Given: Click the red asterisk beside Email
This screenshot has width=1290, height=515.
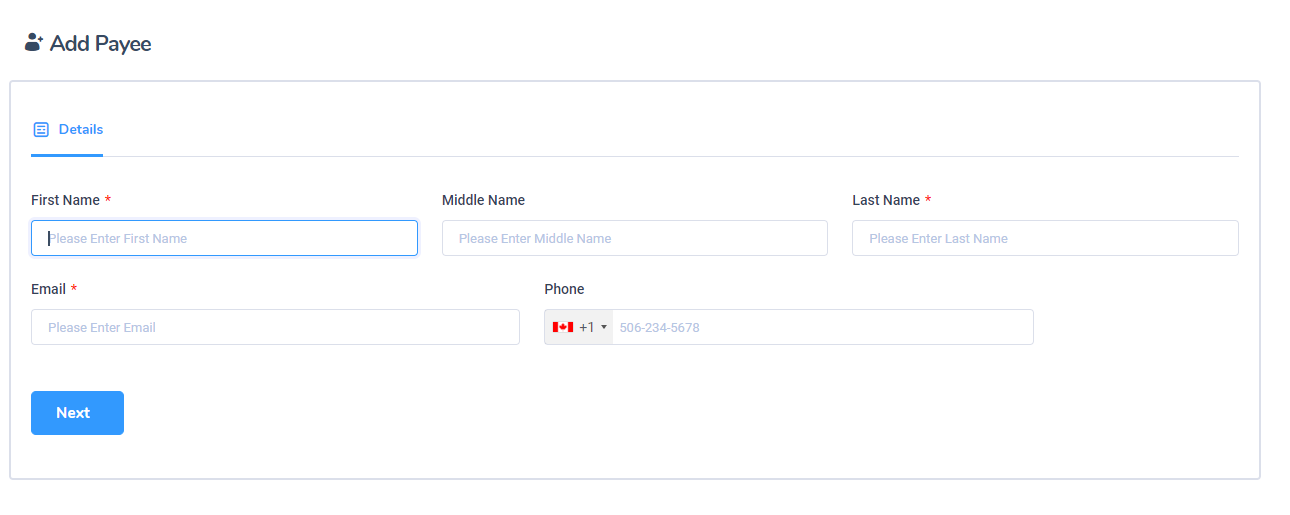Looking at the screenshot, I should [x=74, y=289].
